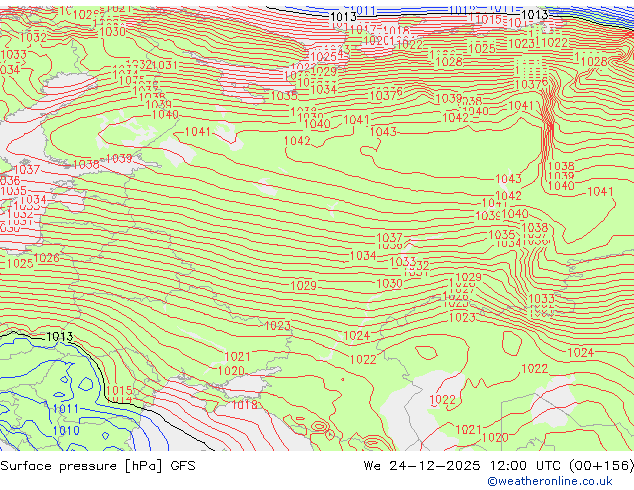Click the blue '1010' isobar label
The width and height of the screenshot is (634, 490).
(x=66, y=431)
